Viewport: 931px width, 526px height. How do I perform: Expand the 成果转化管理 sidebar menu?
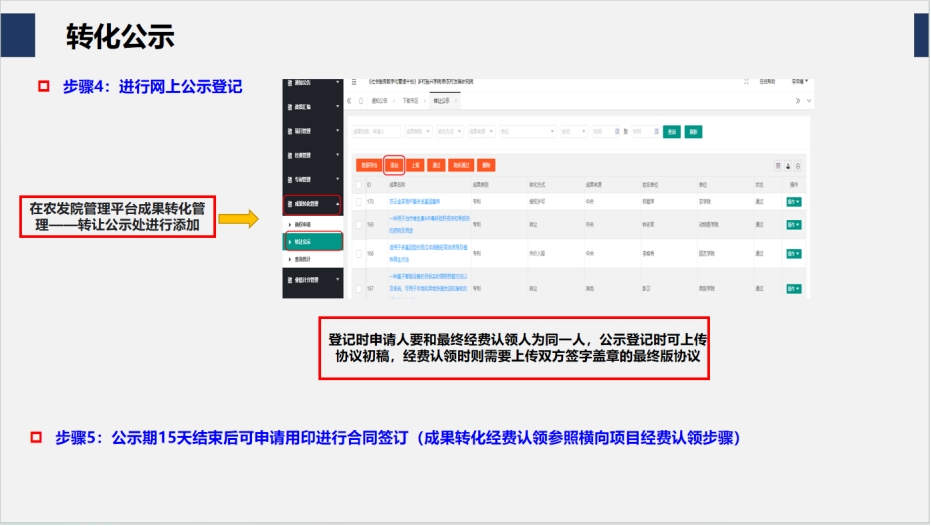pos(312,205)
